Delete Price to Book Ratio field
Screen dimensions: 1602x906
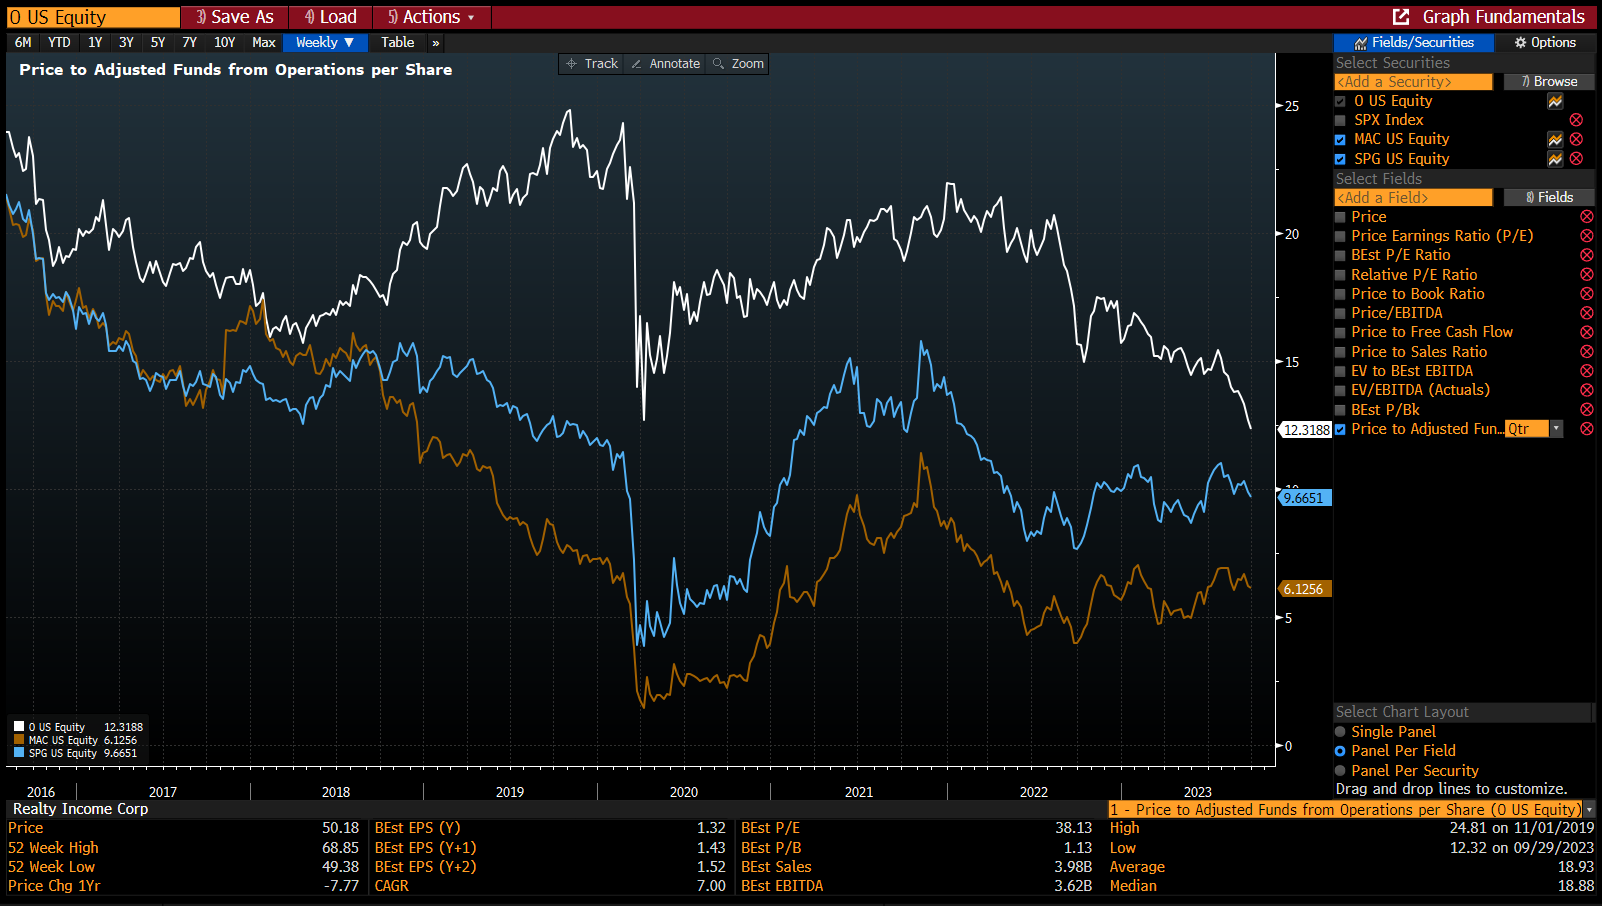tap(1586, 294)
